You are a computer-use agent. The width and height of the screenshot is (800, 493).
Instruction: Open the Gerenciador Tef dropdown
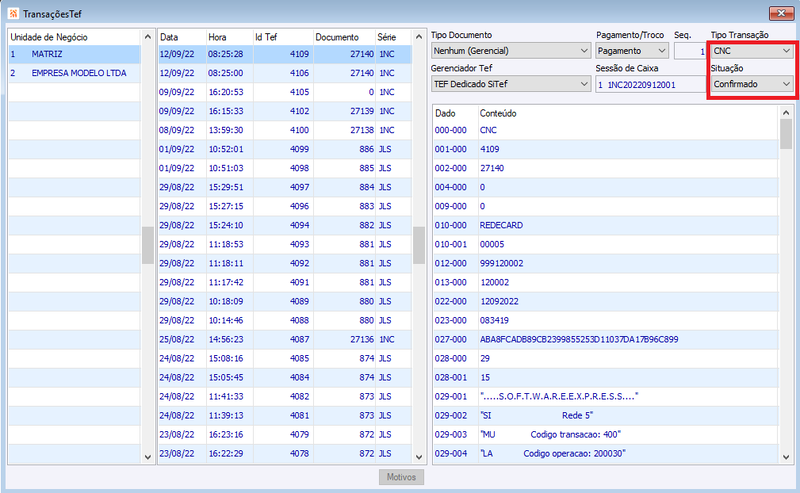coord(511,84)
